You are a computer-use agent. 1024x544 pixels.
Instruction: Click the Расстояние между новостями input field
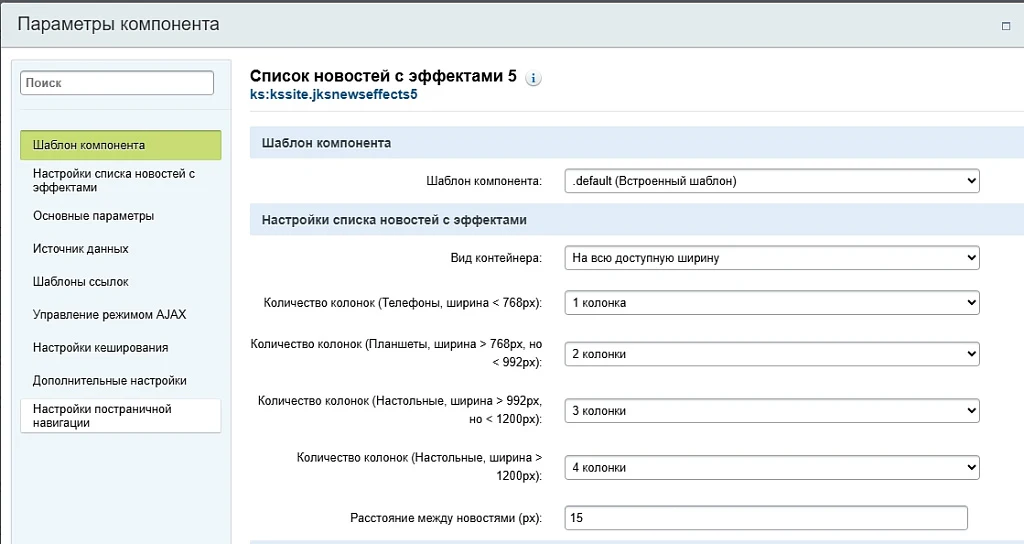pyautogui.click(x=765, y=518)
